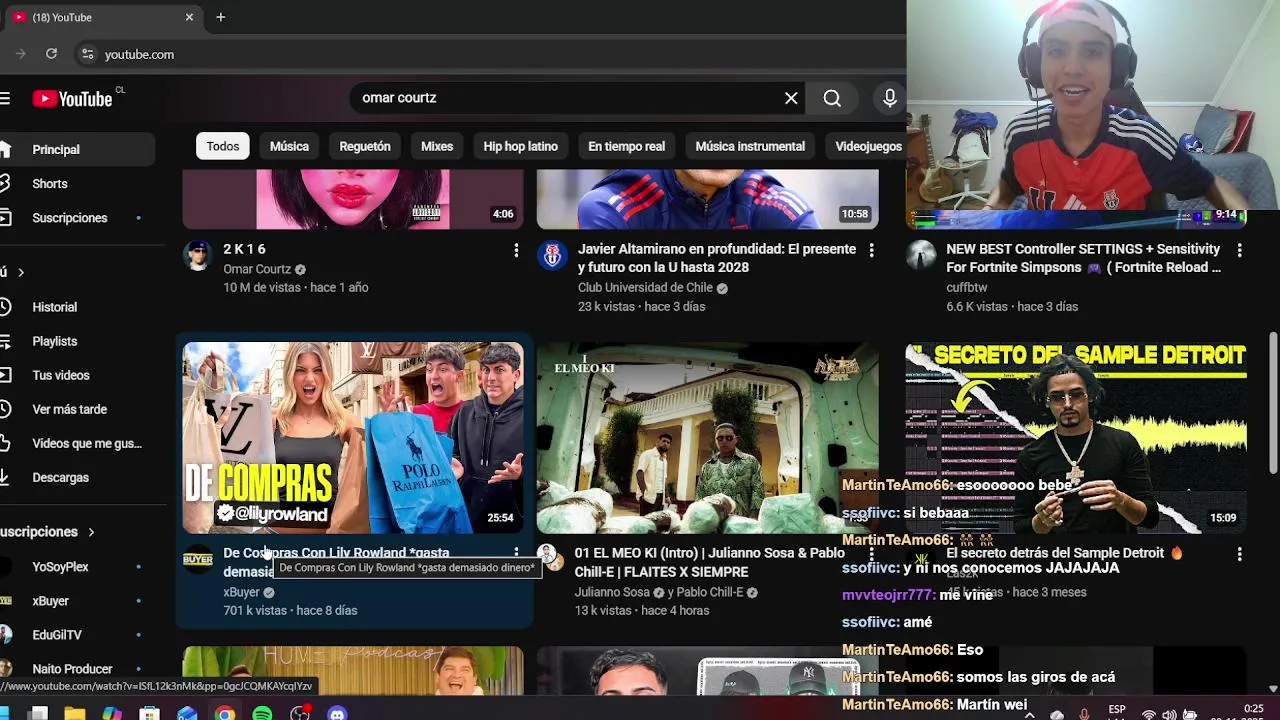The width and height of the screenshot is (1280, 720).
Task: Open Shorts in the sidebar
Action: coord(77,184)
